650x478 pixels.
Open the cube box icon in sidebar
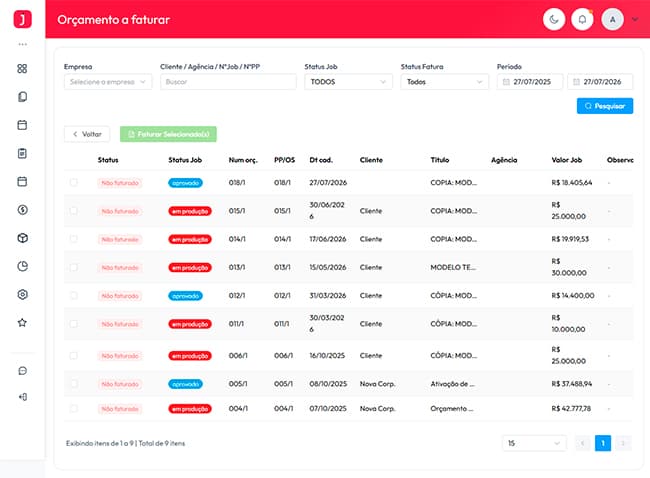click(22, 238)
